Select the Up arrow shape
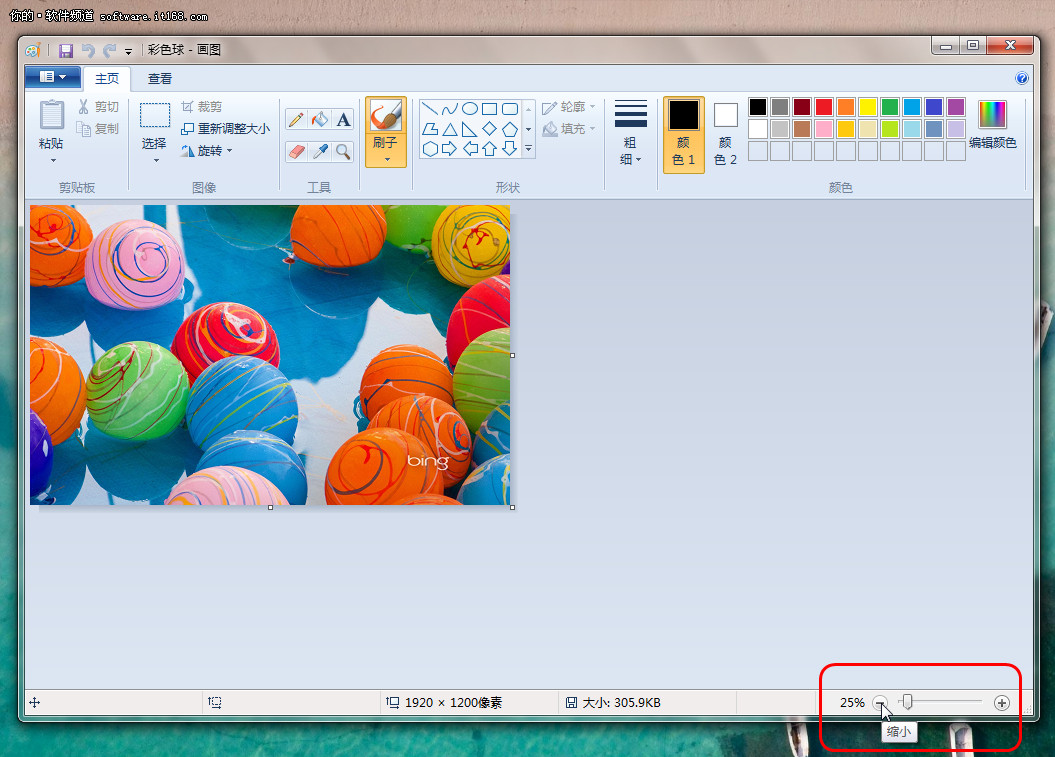Screen dimensions: 1055x757 [490, 149]
